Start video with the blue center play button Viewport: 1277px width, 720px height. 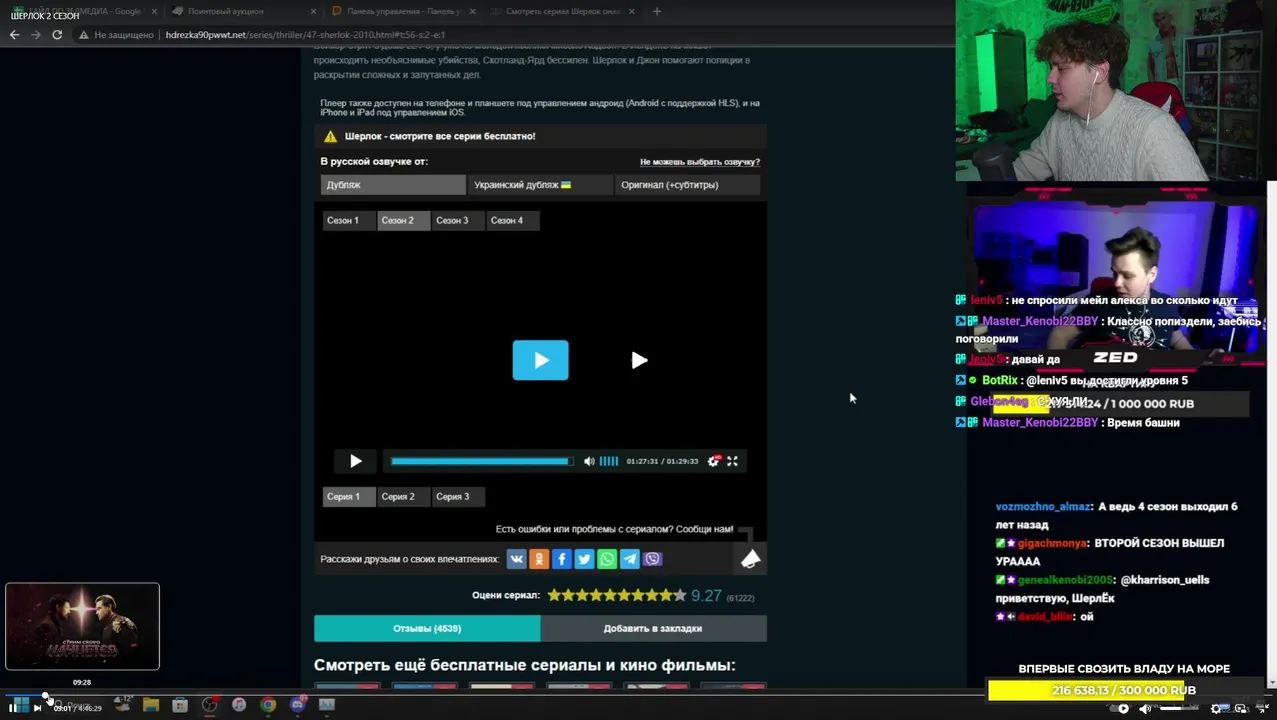[x=541, y=360]
